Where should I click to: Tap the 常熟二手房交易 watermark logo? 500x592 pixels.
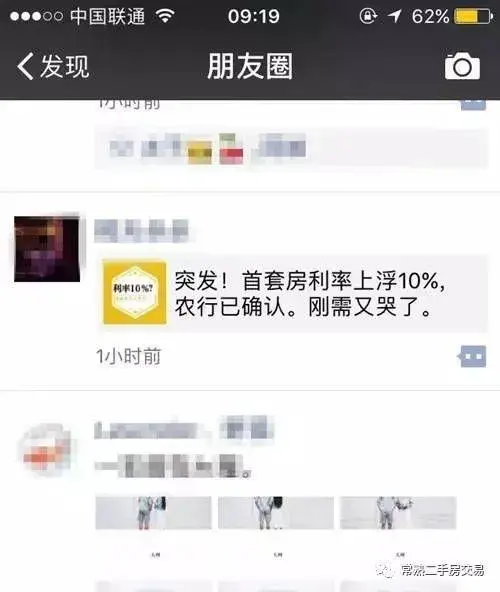tap(431, 570)
